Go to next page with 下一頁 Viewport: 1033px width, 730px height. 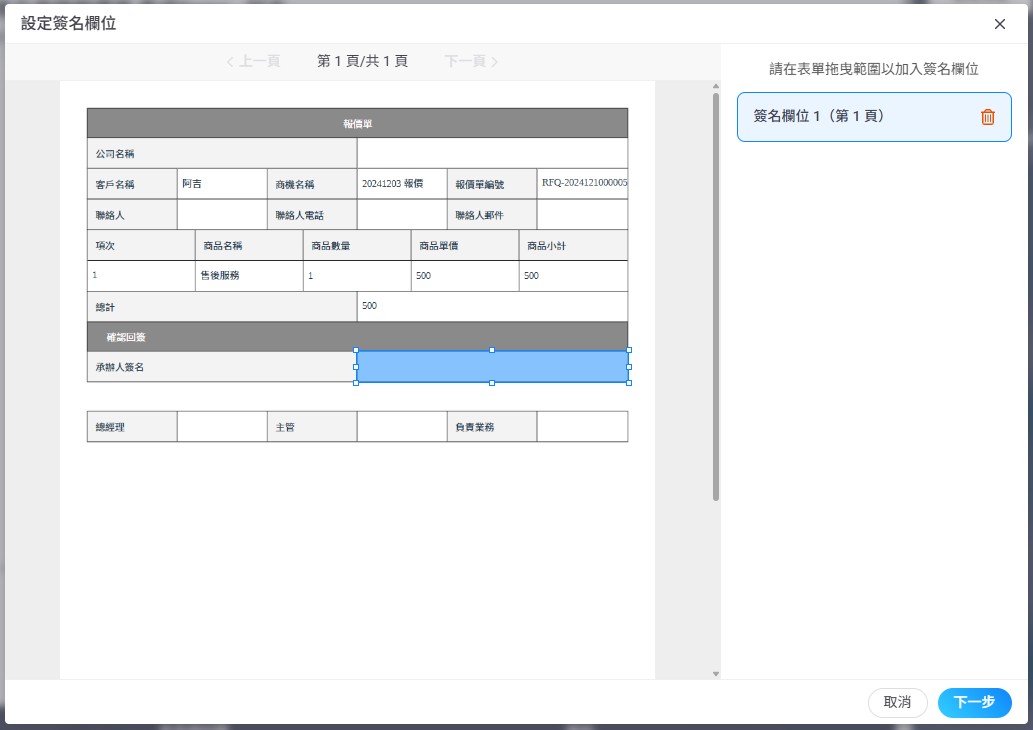(471, 61)
